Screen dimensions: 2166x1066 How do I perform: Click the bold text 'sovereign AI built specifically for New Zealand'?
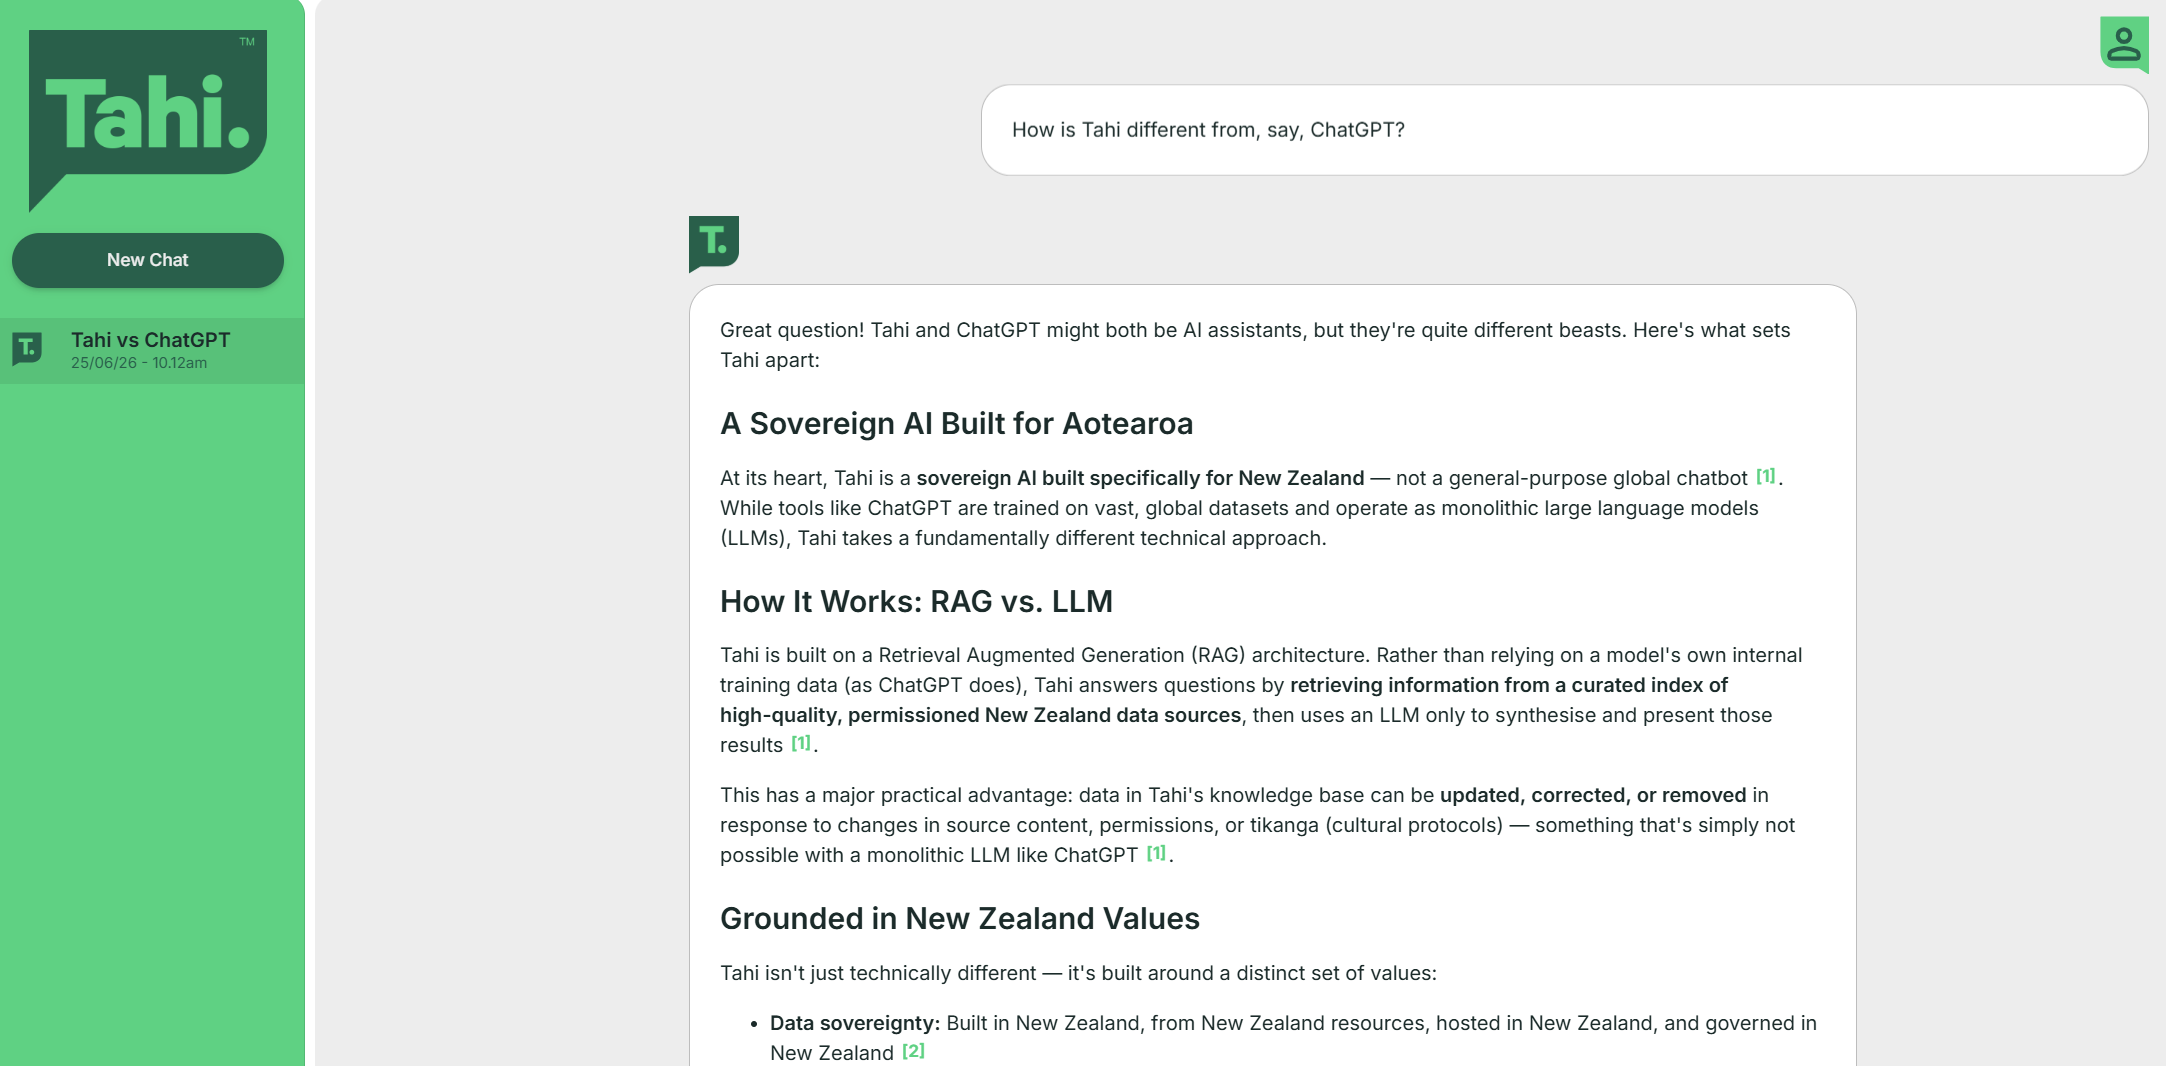pos(1140,478)
